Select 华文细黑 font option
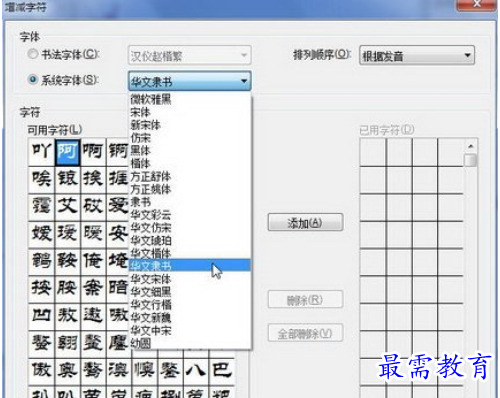Screen dimensions: 500x398 pos(190,291)
